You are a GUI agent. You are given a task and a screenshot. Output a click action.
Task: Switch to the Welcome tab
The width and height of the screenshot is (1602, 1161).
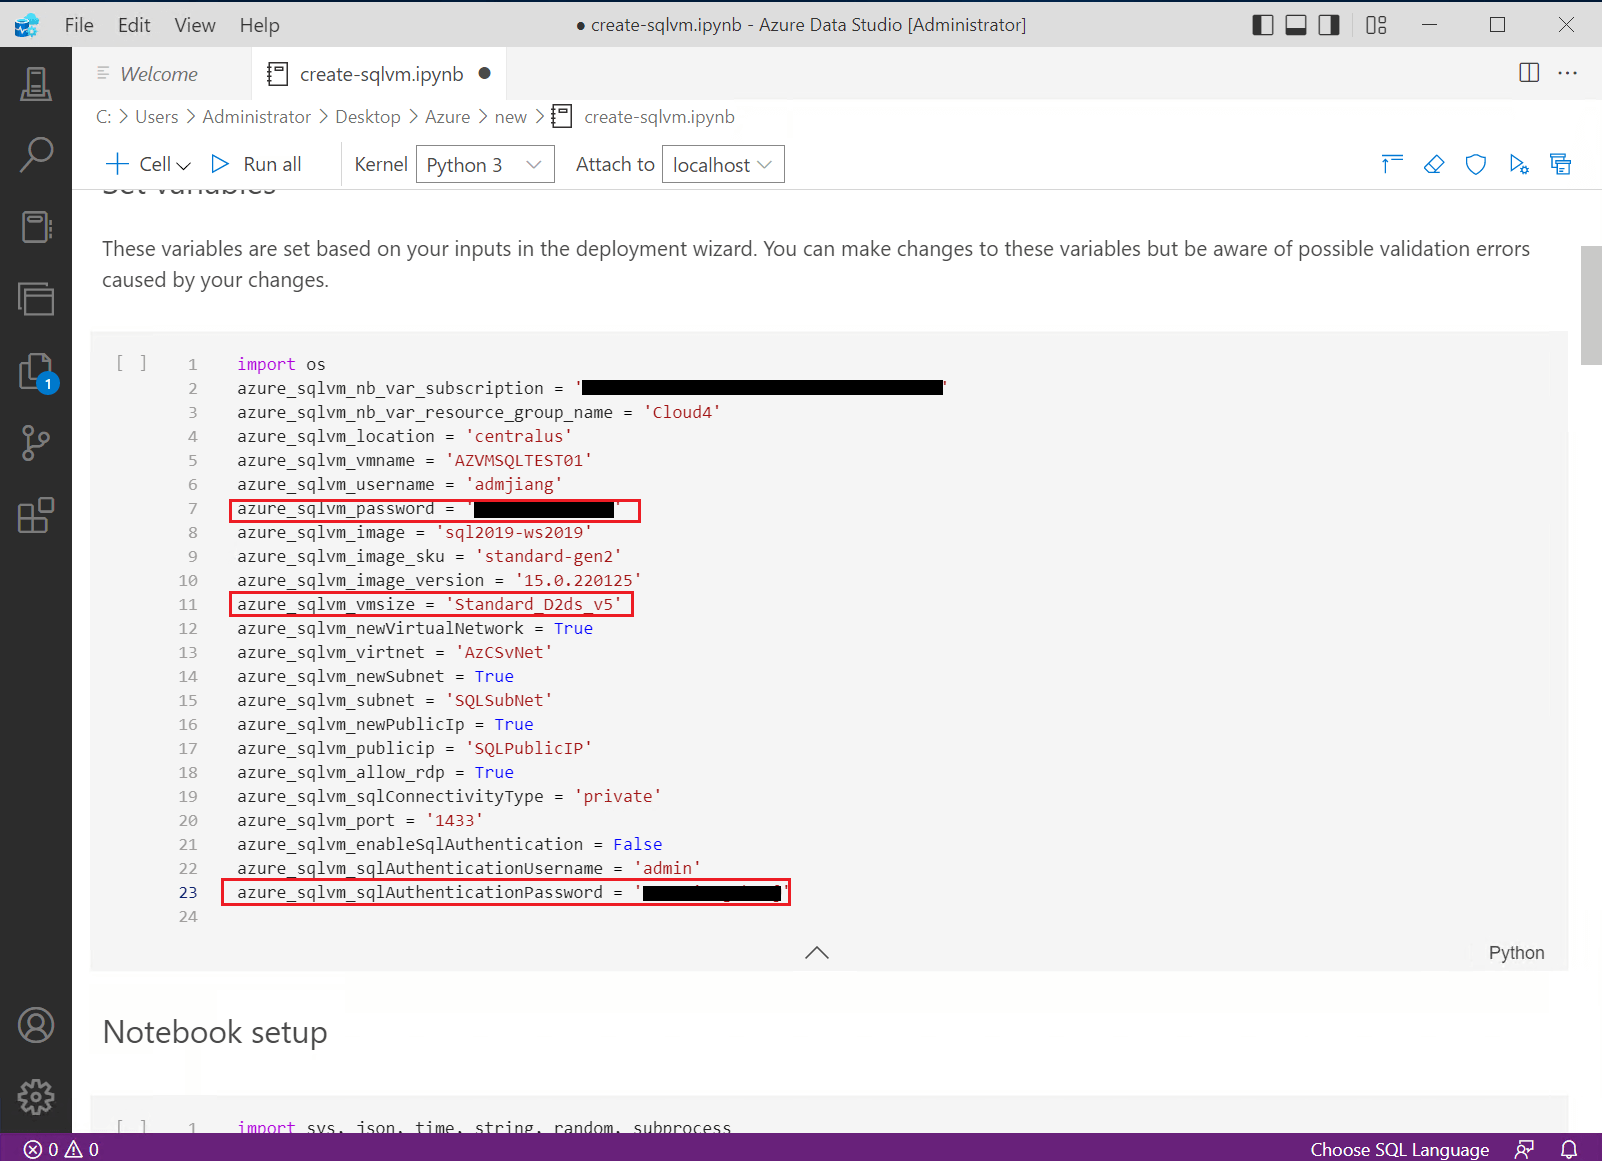point(158,74)
